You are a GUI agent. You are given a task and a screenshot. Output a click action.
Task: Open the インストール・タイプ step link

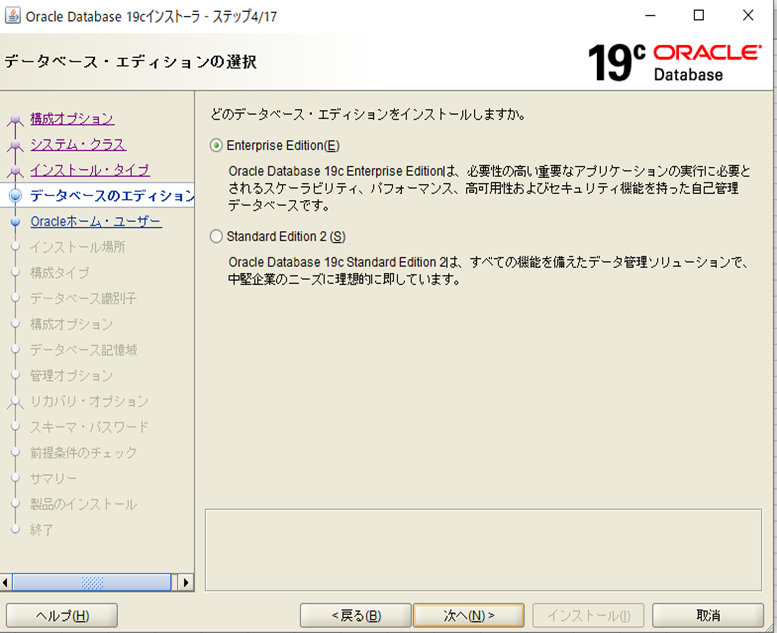(x=90, y=170)
